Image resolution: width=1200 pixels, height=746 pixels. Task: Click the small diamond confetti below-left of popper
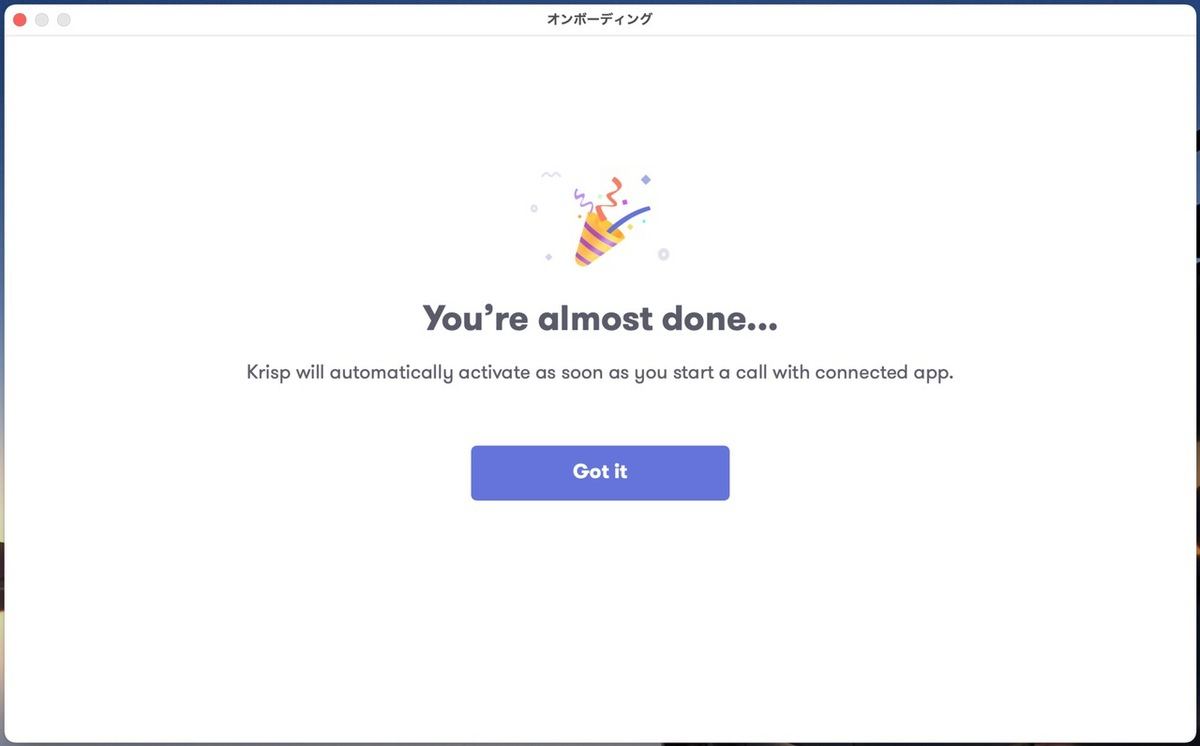549,257
